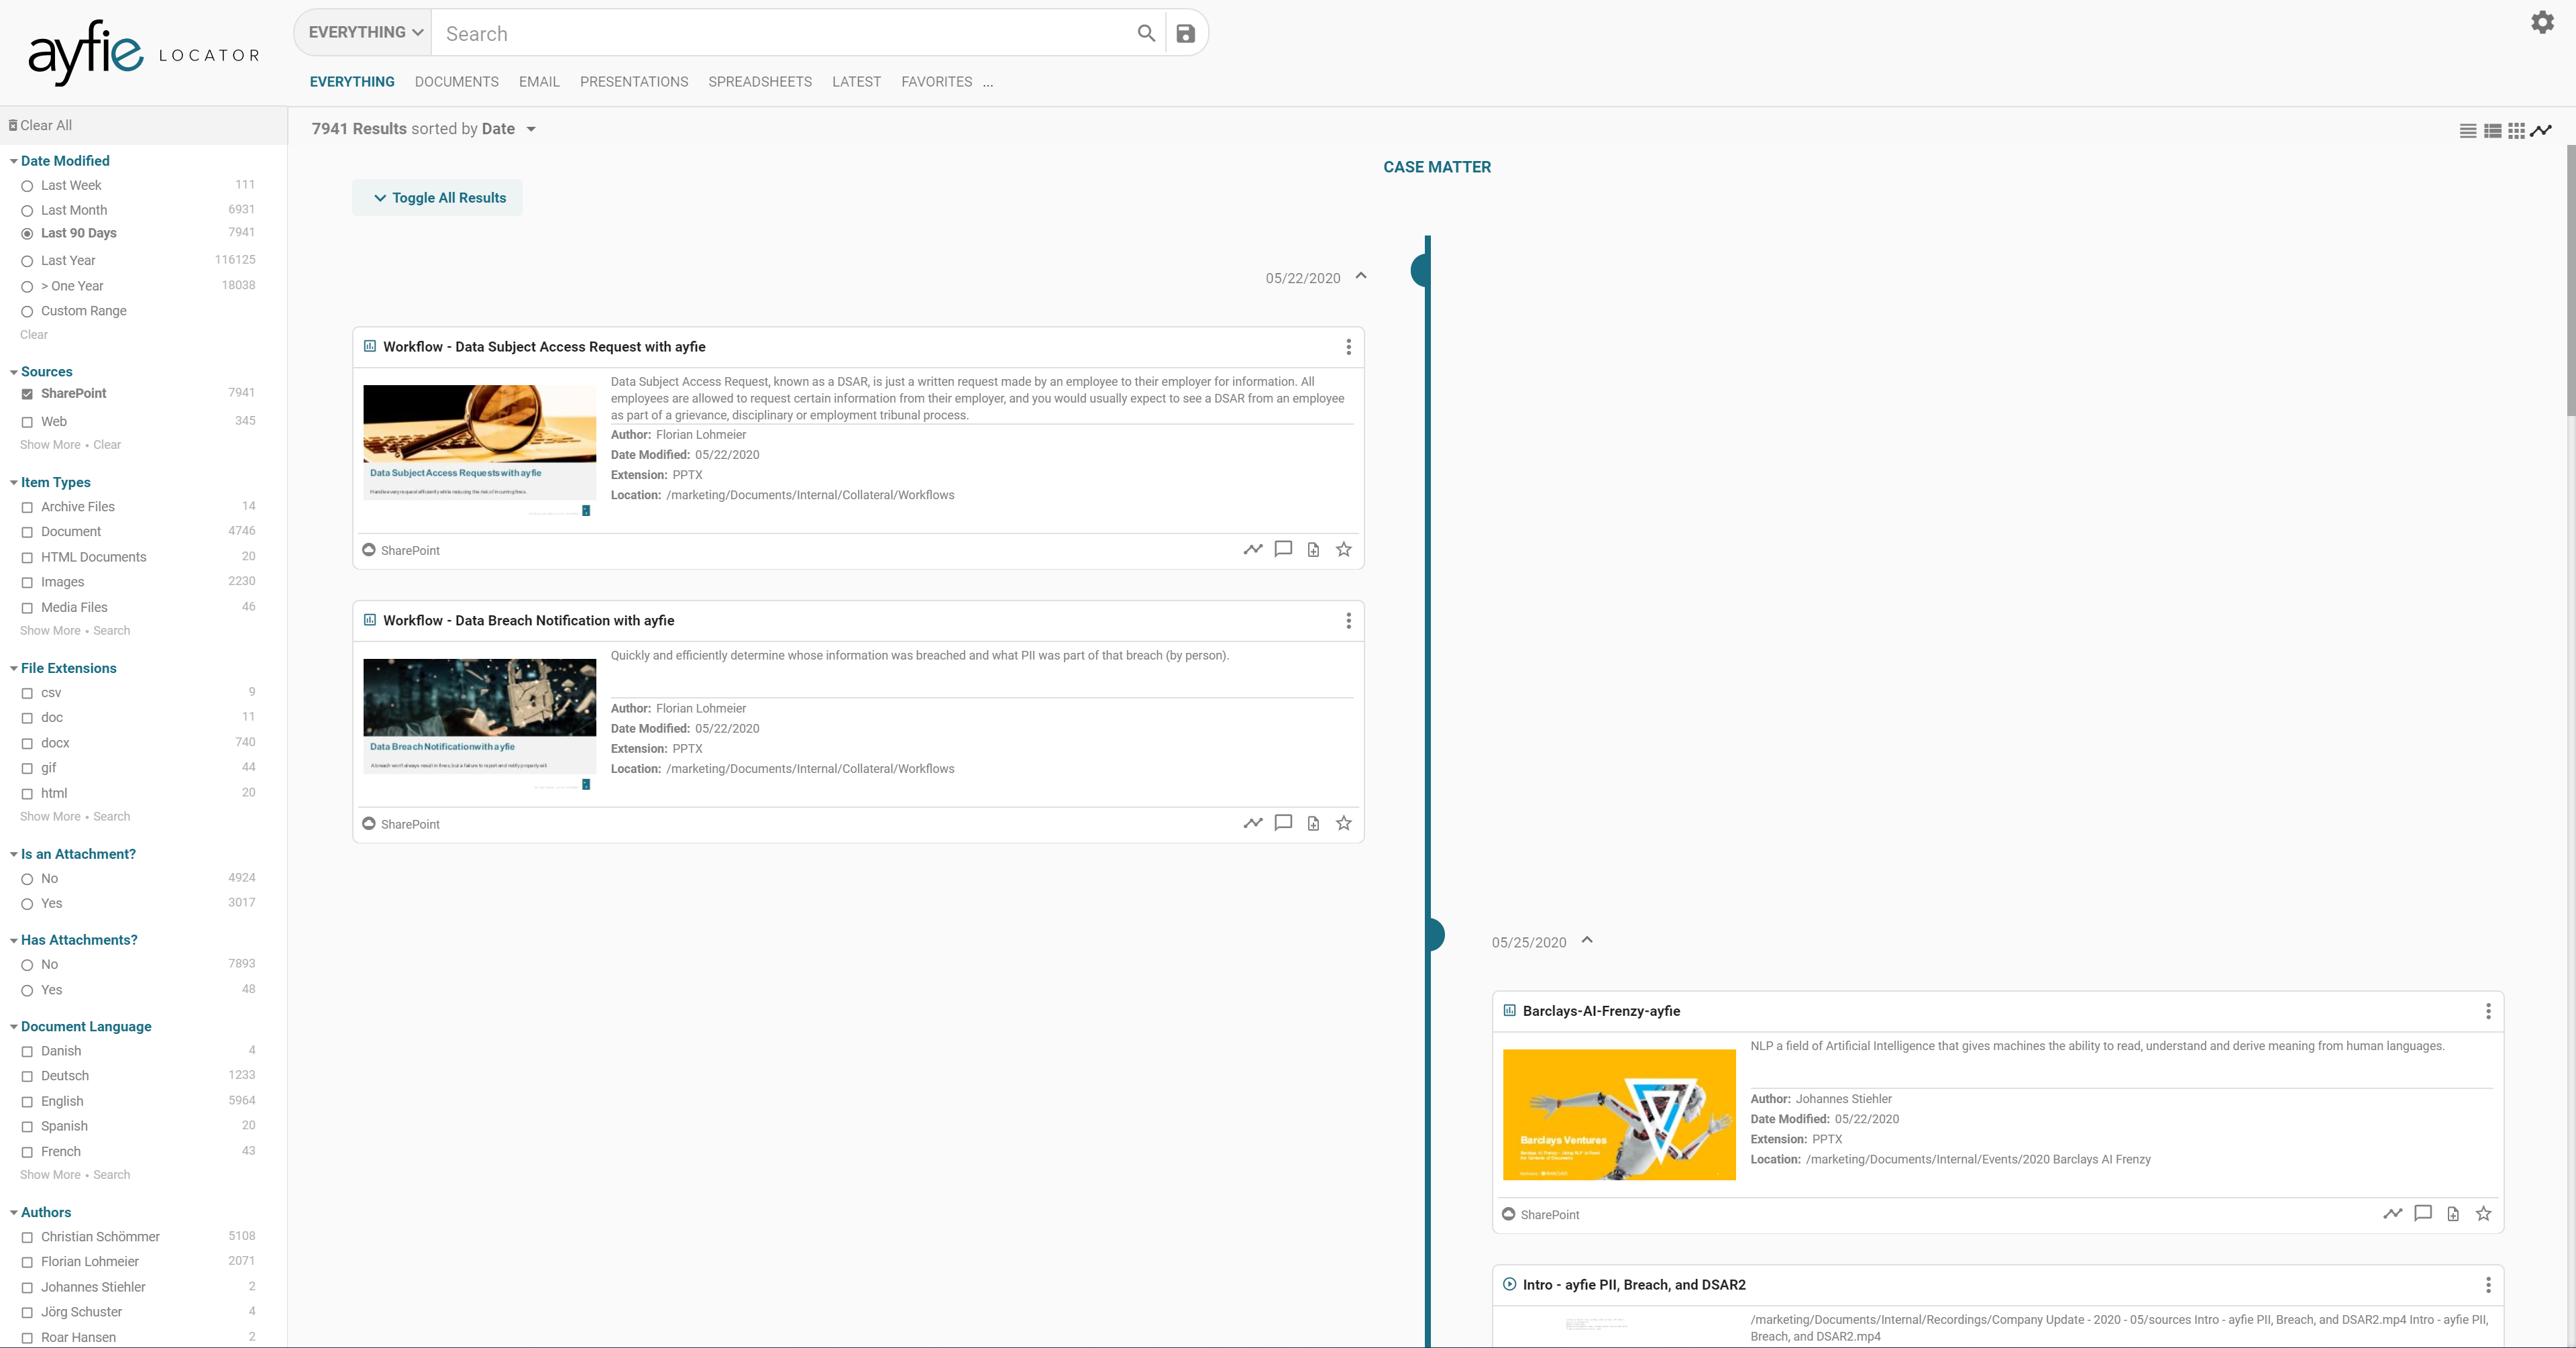This screenshot has height=1348, width=2576.
Task: Click the favorite/star icon on first workflow result
Action: pyautogui.click(x=1344, y=549)
